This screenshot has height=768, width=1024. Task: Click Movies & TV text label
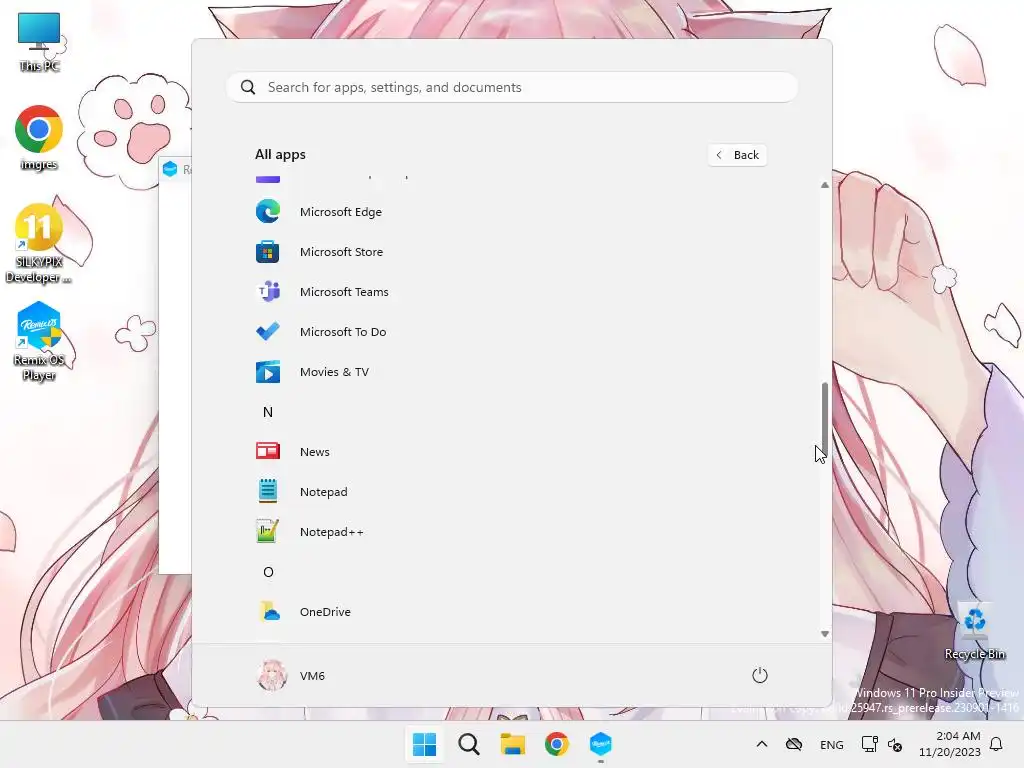(x=334, y=372)
